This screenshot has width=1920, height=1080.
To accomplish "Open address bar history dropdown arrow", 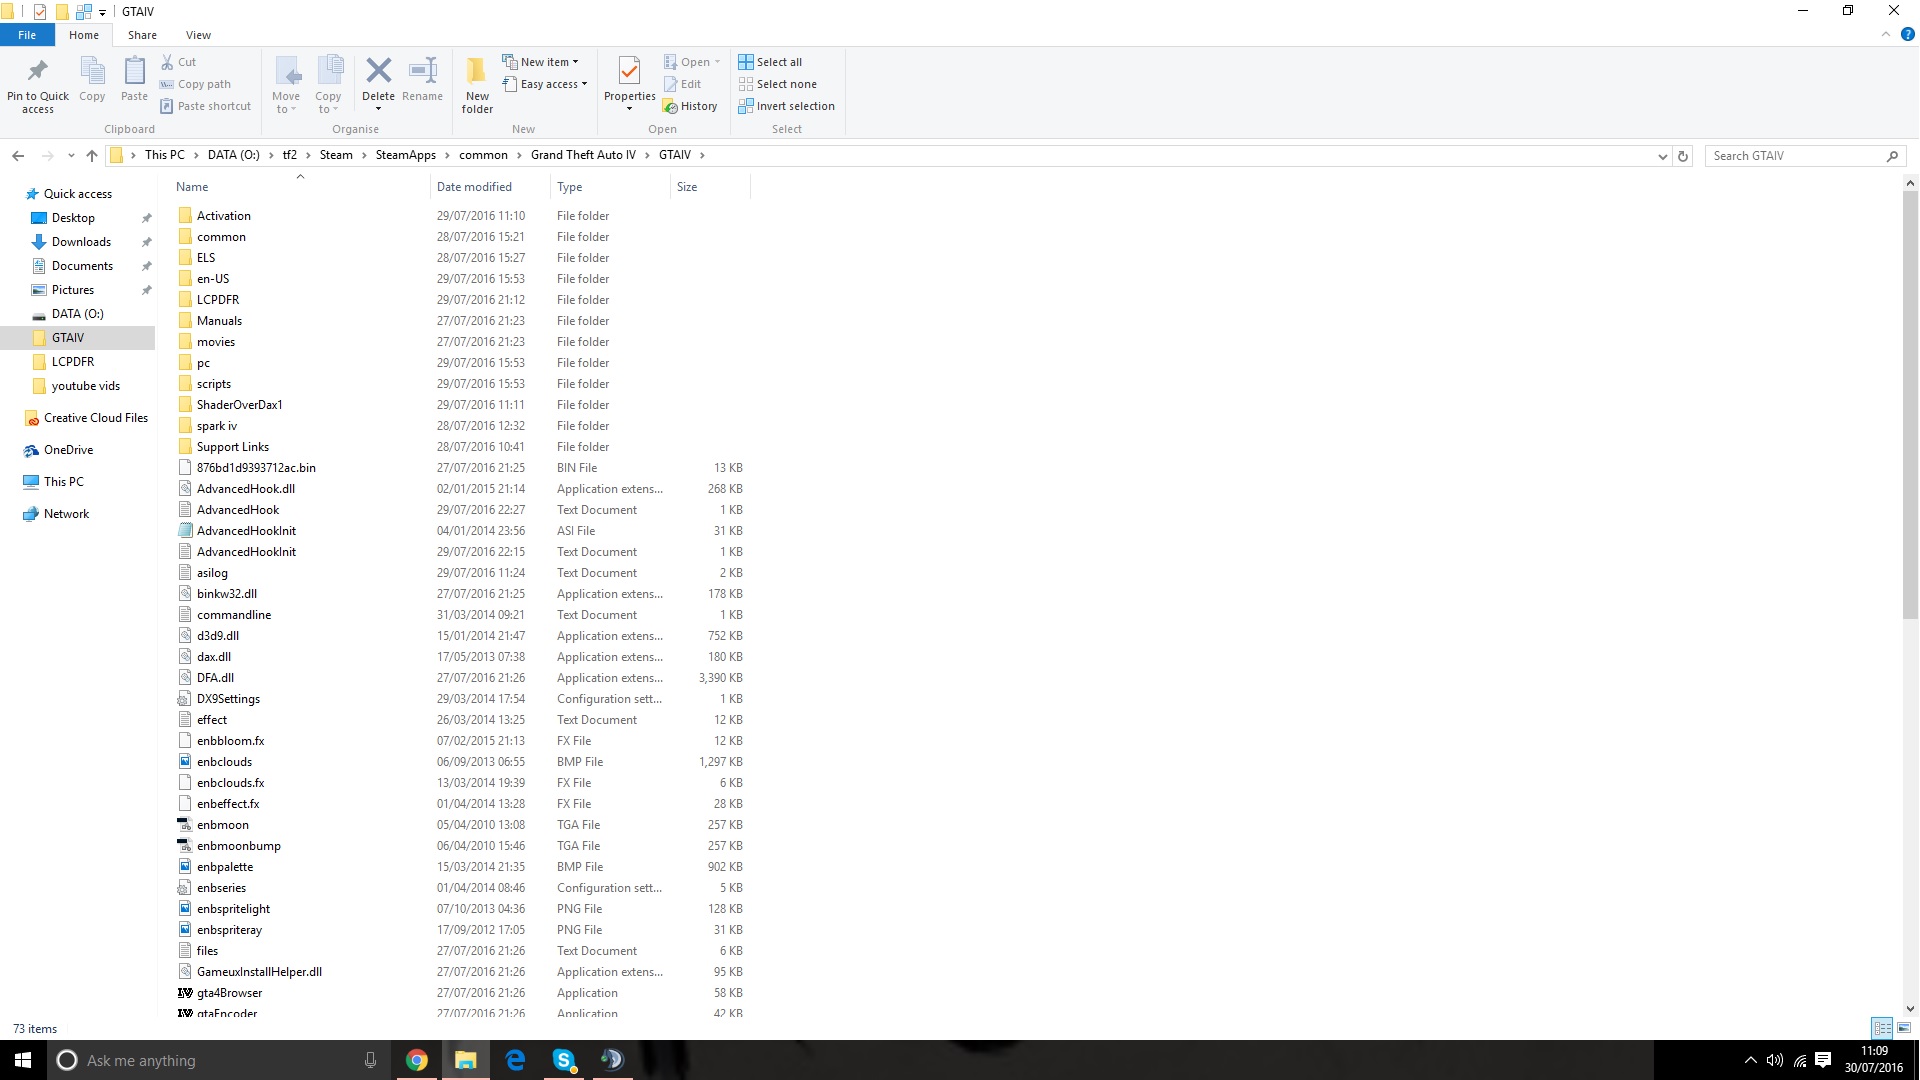I will (x=1662, y=156).
